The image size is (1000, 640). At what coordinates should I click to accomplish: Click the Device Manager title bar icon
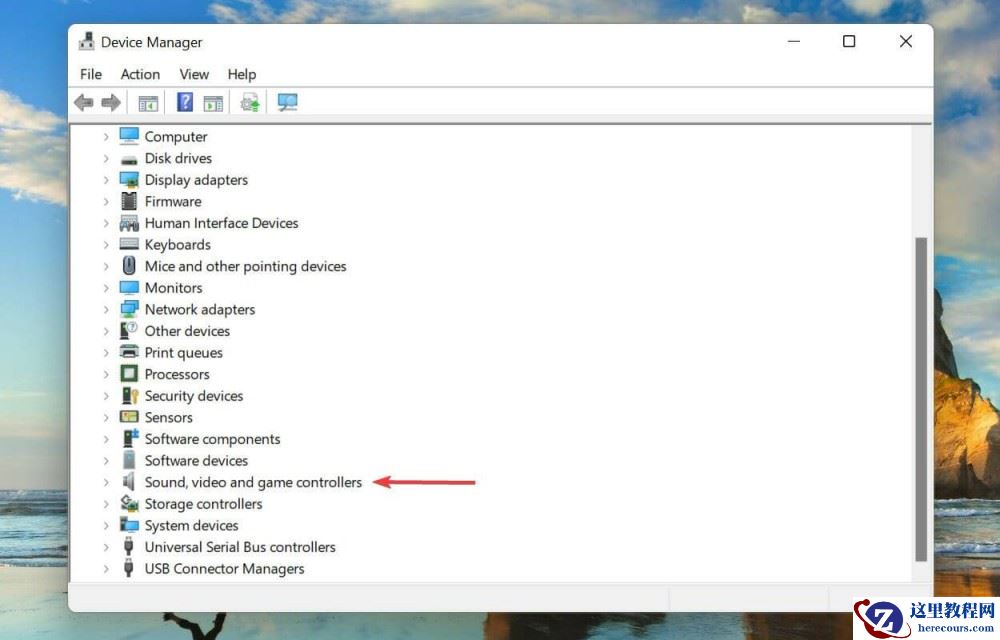coord(86,41)
